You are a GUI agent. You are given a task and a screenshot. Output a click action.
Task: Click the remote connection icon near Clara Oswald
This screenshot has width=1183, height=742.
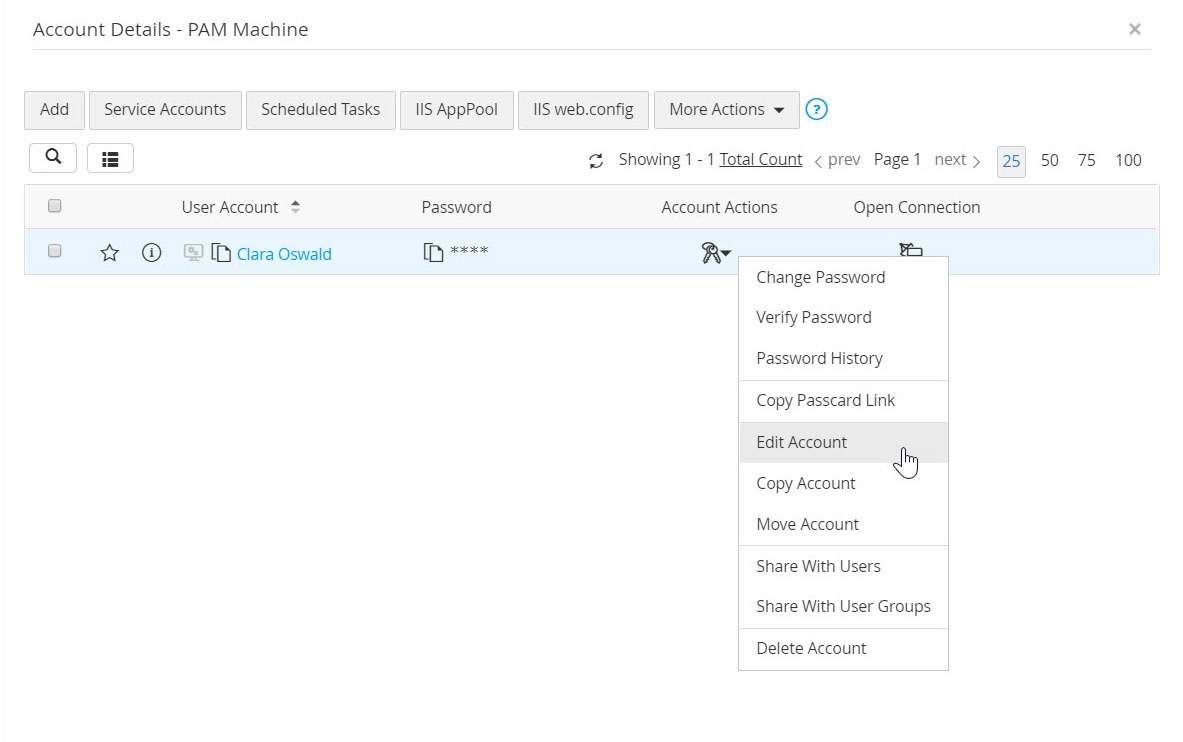click(x=193, y=253)
